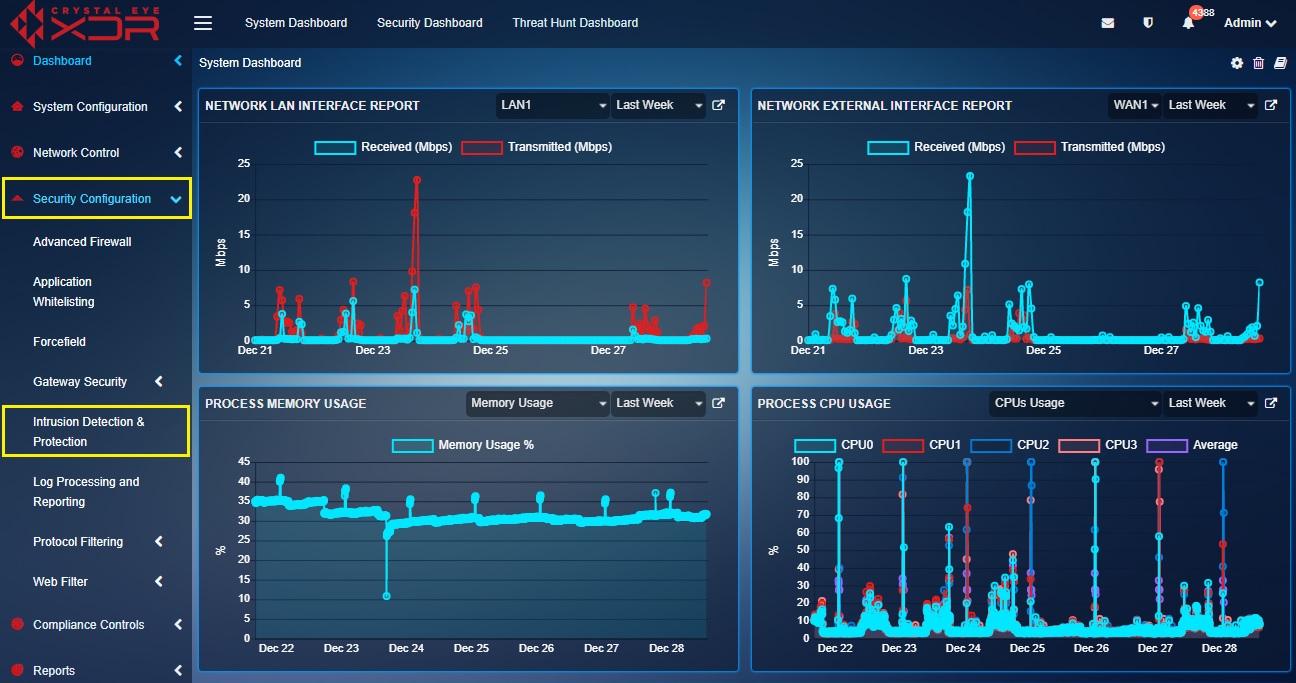
Task: Open Application Whitelisting menu item
Action: (64, 292)
